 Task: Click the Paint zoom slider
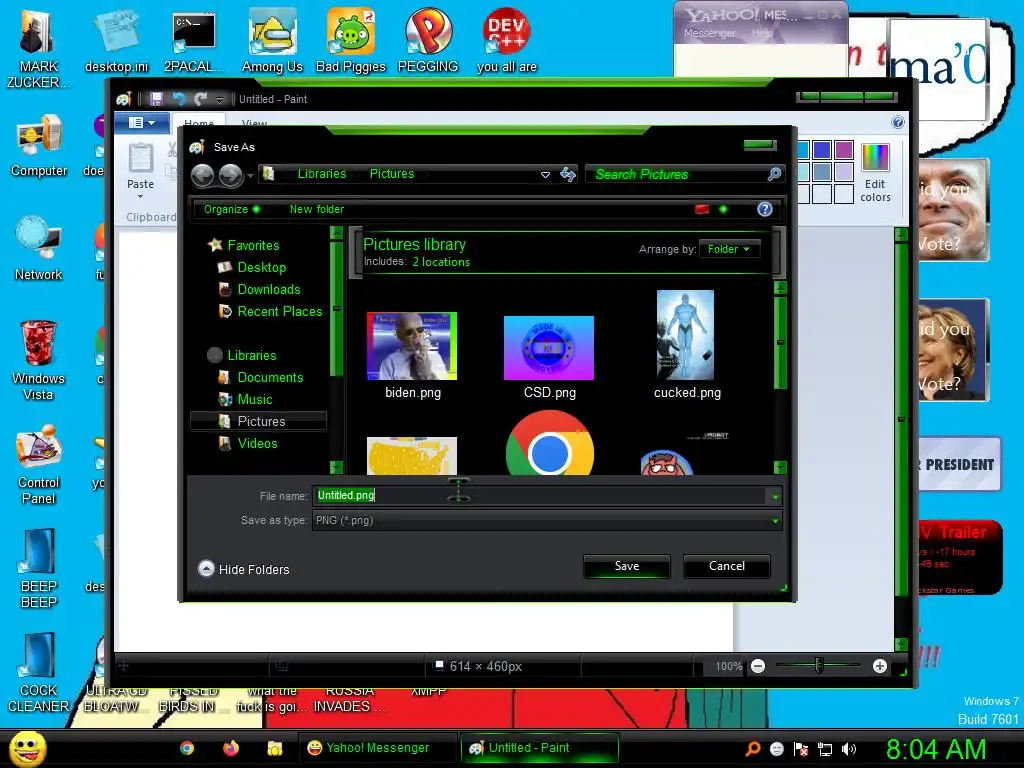point(819,666)
